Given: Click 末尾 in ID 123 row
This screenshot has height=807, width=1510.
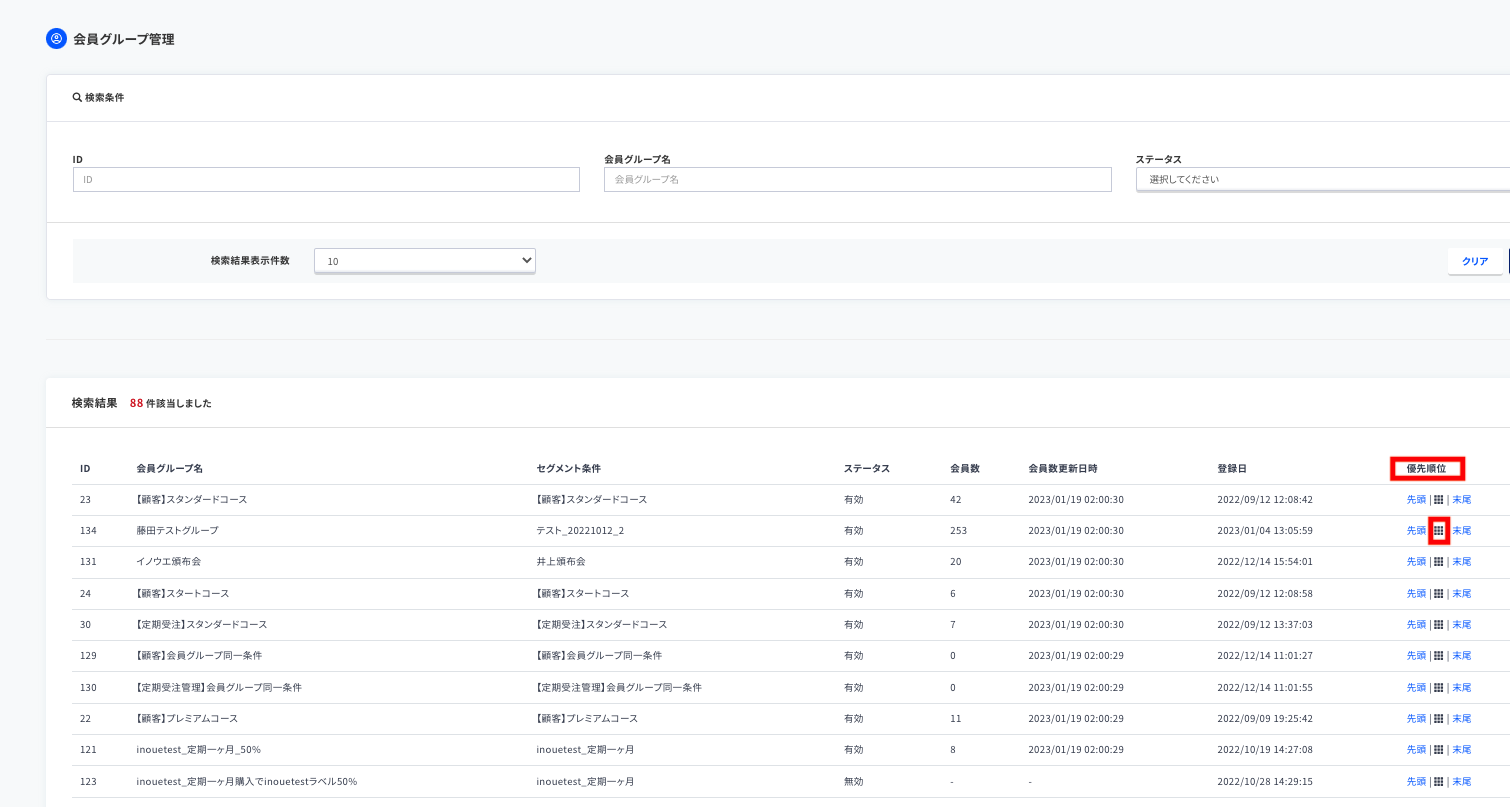Looking at the screenshot, I should tap(1462, 782).
